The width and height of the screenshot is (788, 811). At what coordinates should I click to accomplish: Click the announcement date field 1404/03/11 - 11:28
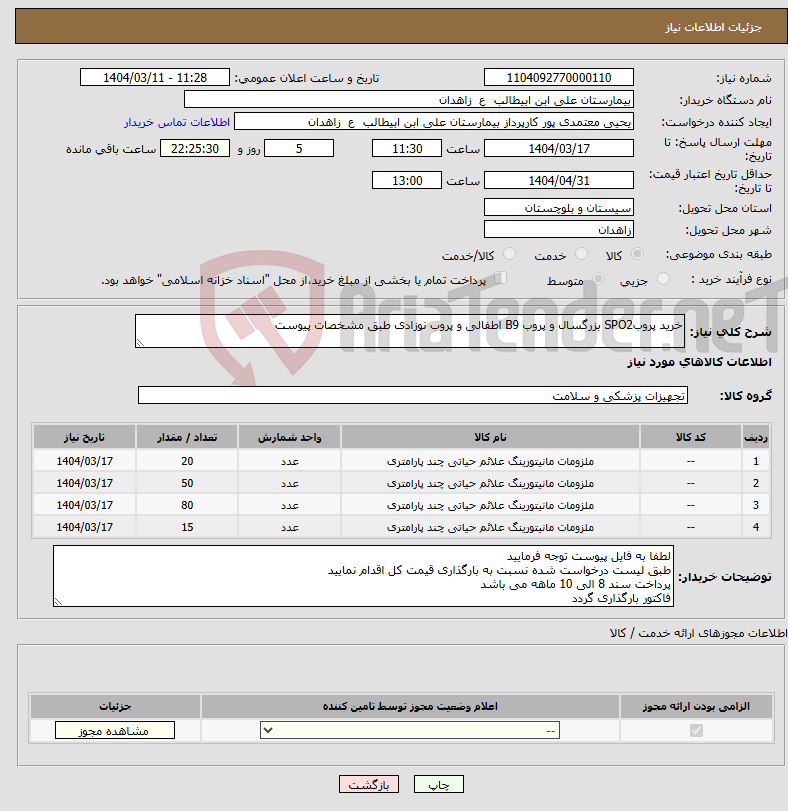[155, 78]
